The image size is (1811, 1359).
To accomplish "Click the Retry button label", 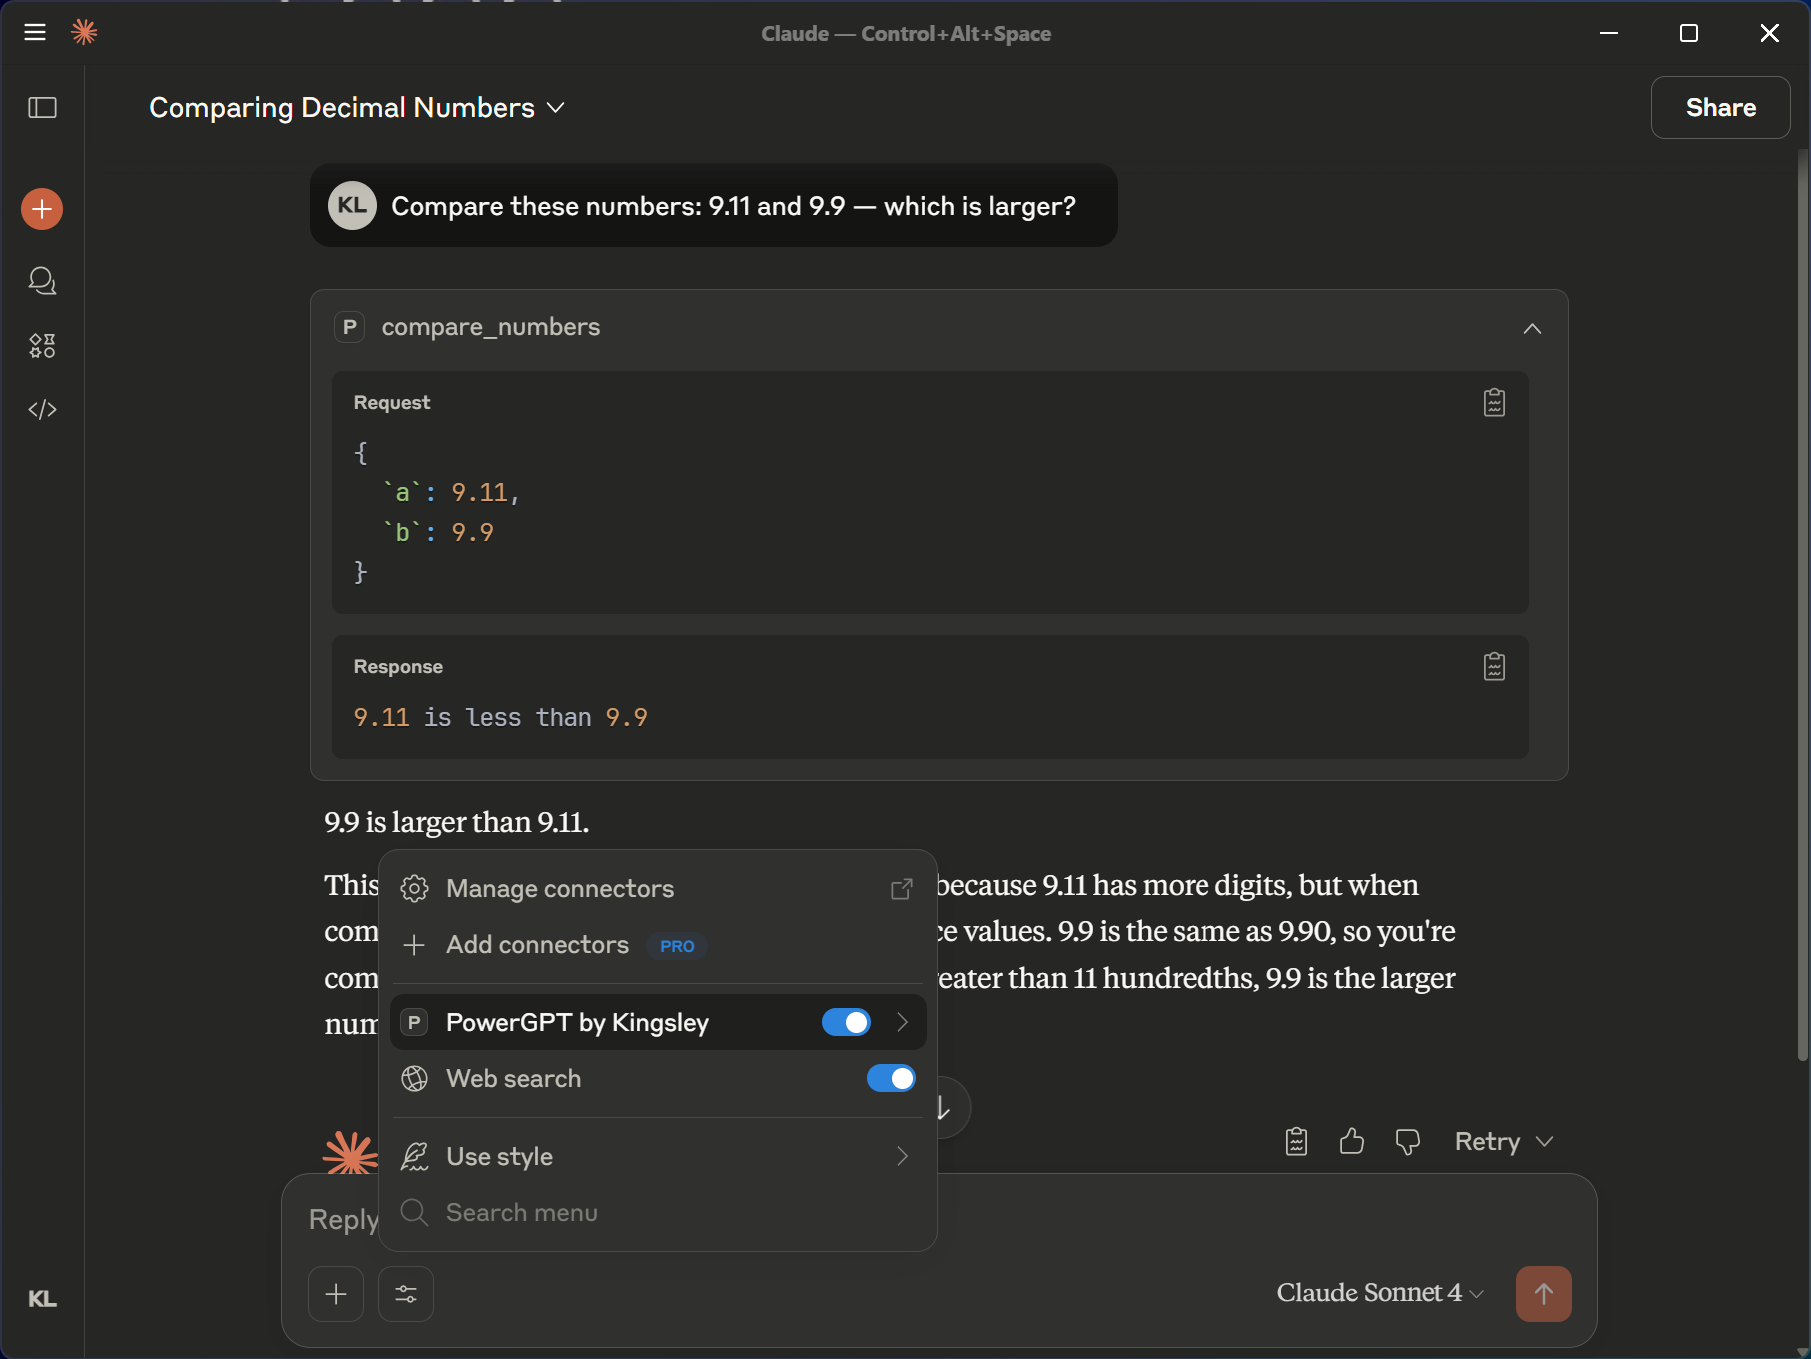I will 1487,1142.
